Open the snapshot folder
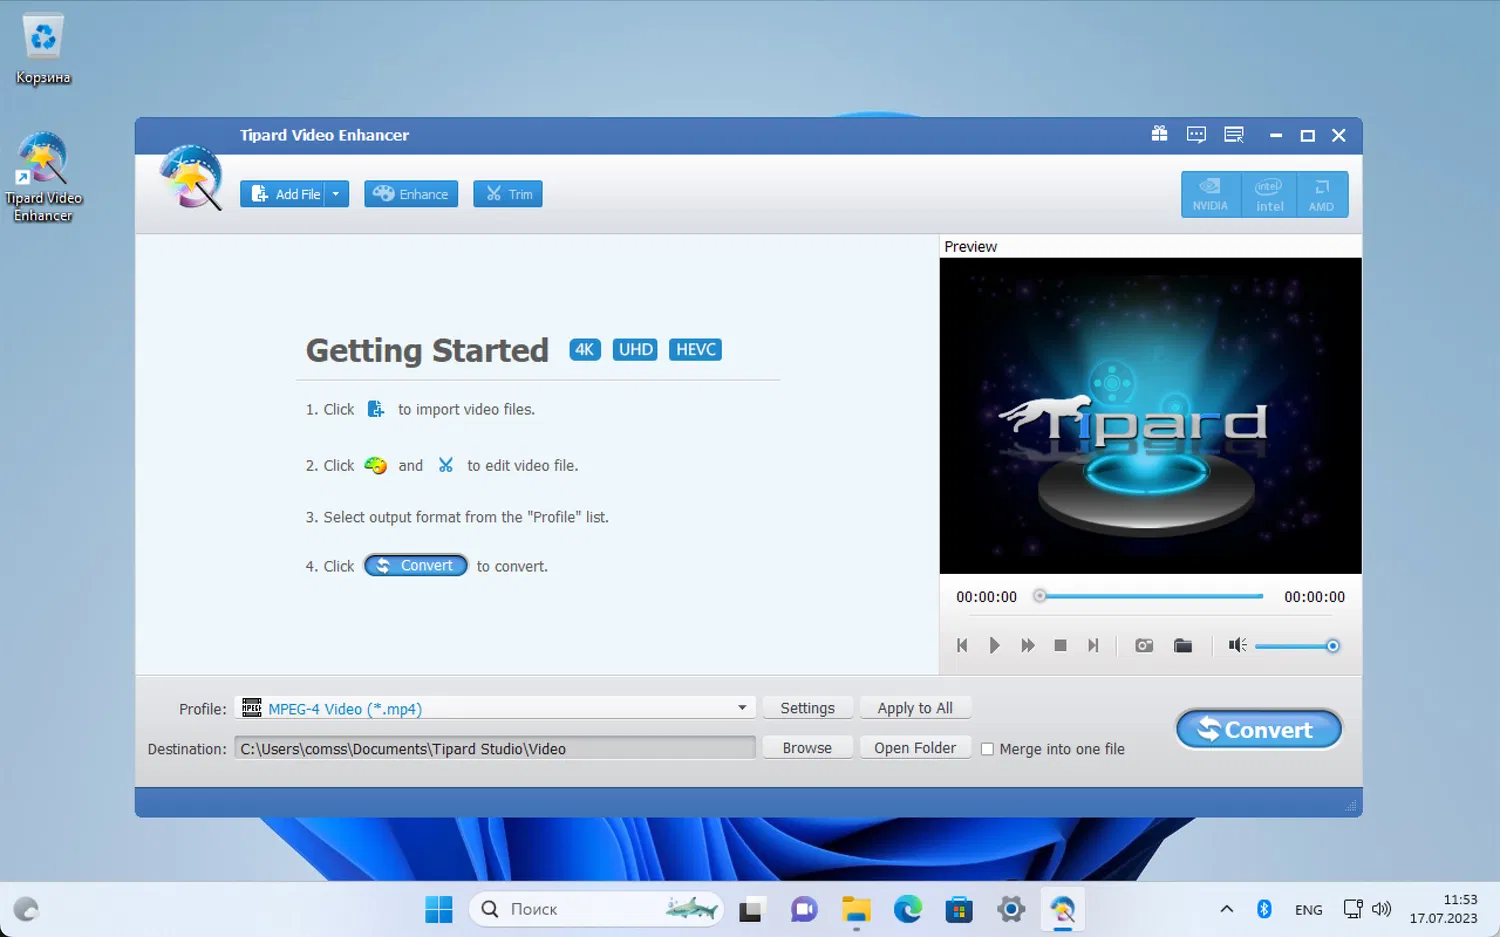The height and width of the screenshot is (937, 1500). click(x=1183, y=646)
